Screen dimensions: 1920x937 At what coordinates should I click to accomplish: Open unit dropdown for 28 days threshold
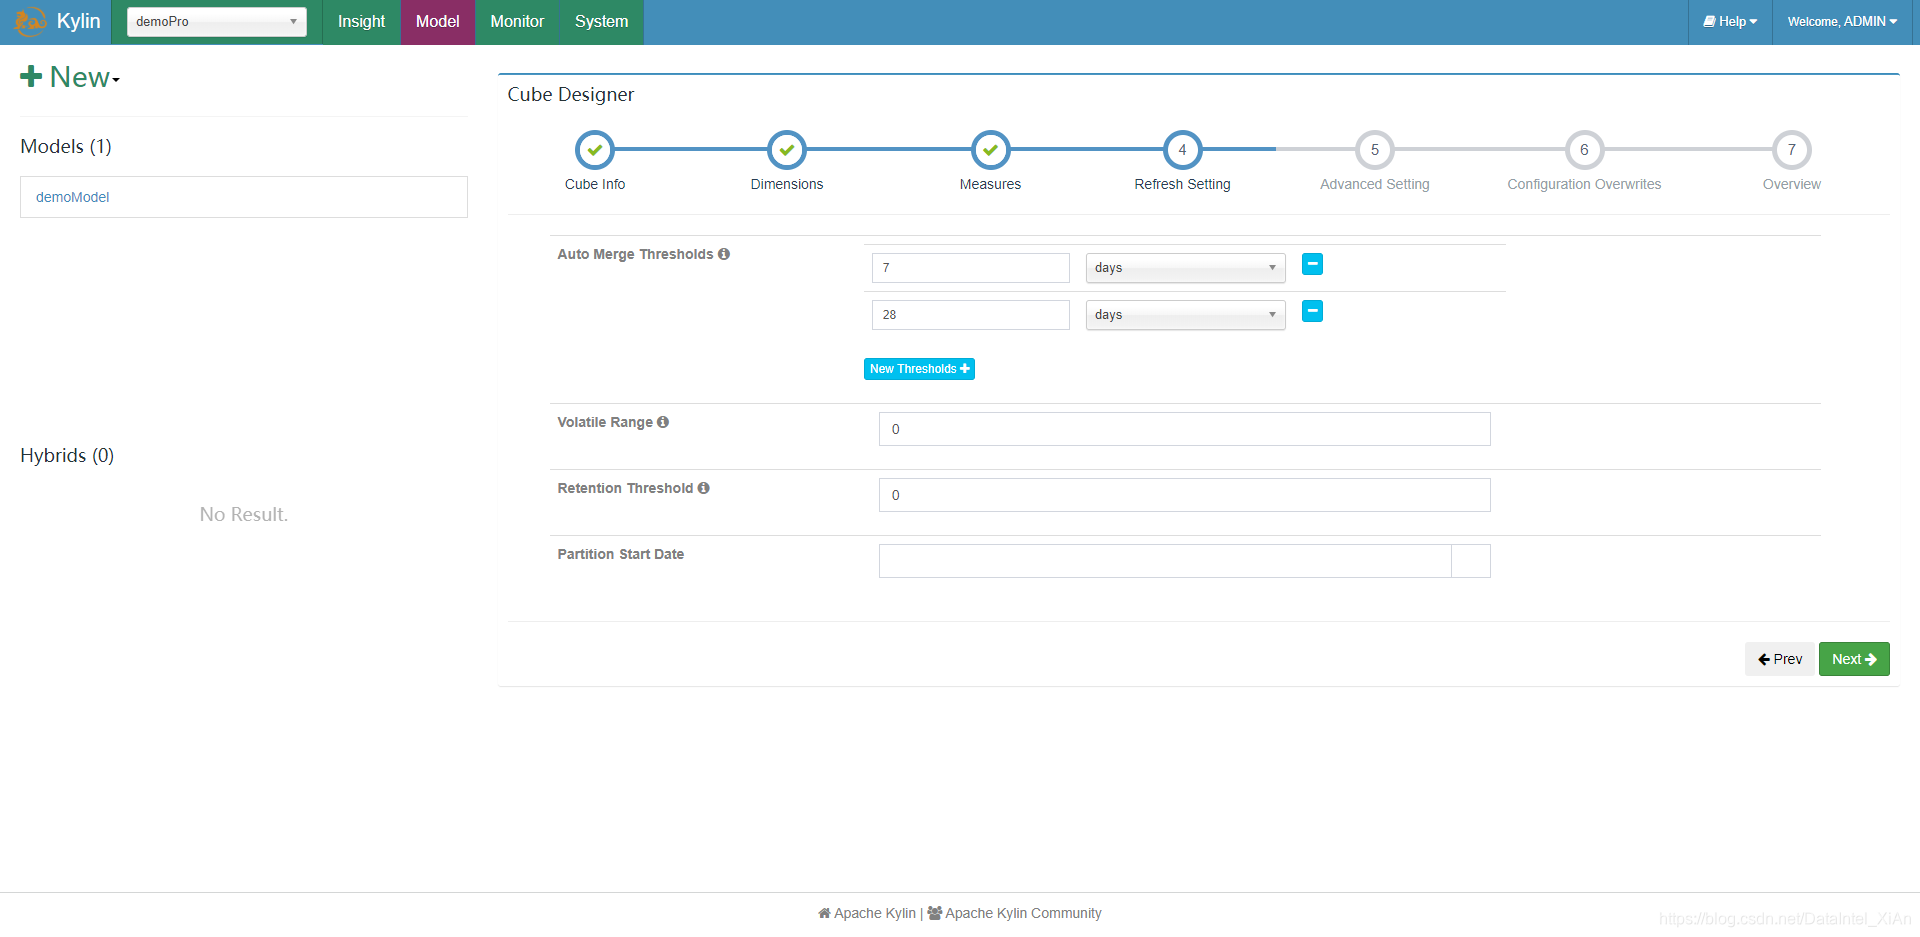pyautogui.click(x=1186, y=315)
